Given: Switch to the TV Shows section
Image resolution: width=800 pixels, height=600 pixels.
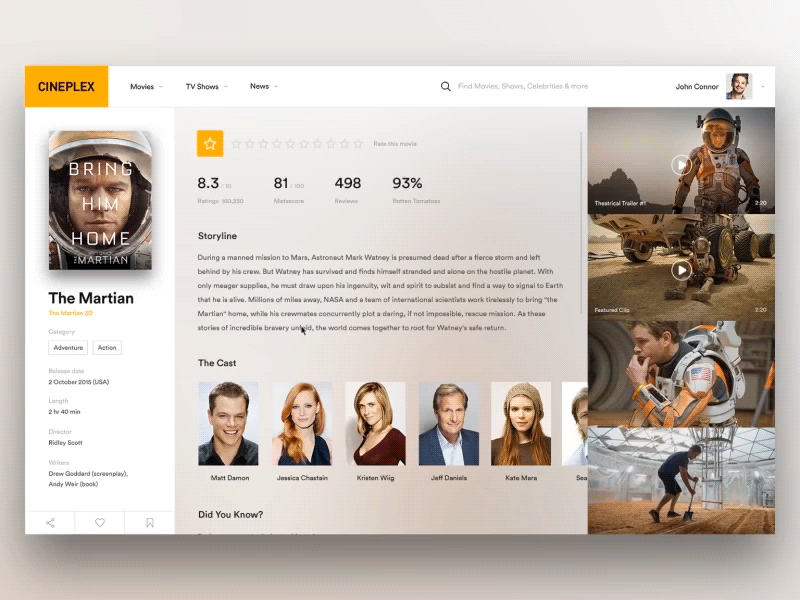Looking at the screenshot, I should 202,87.
